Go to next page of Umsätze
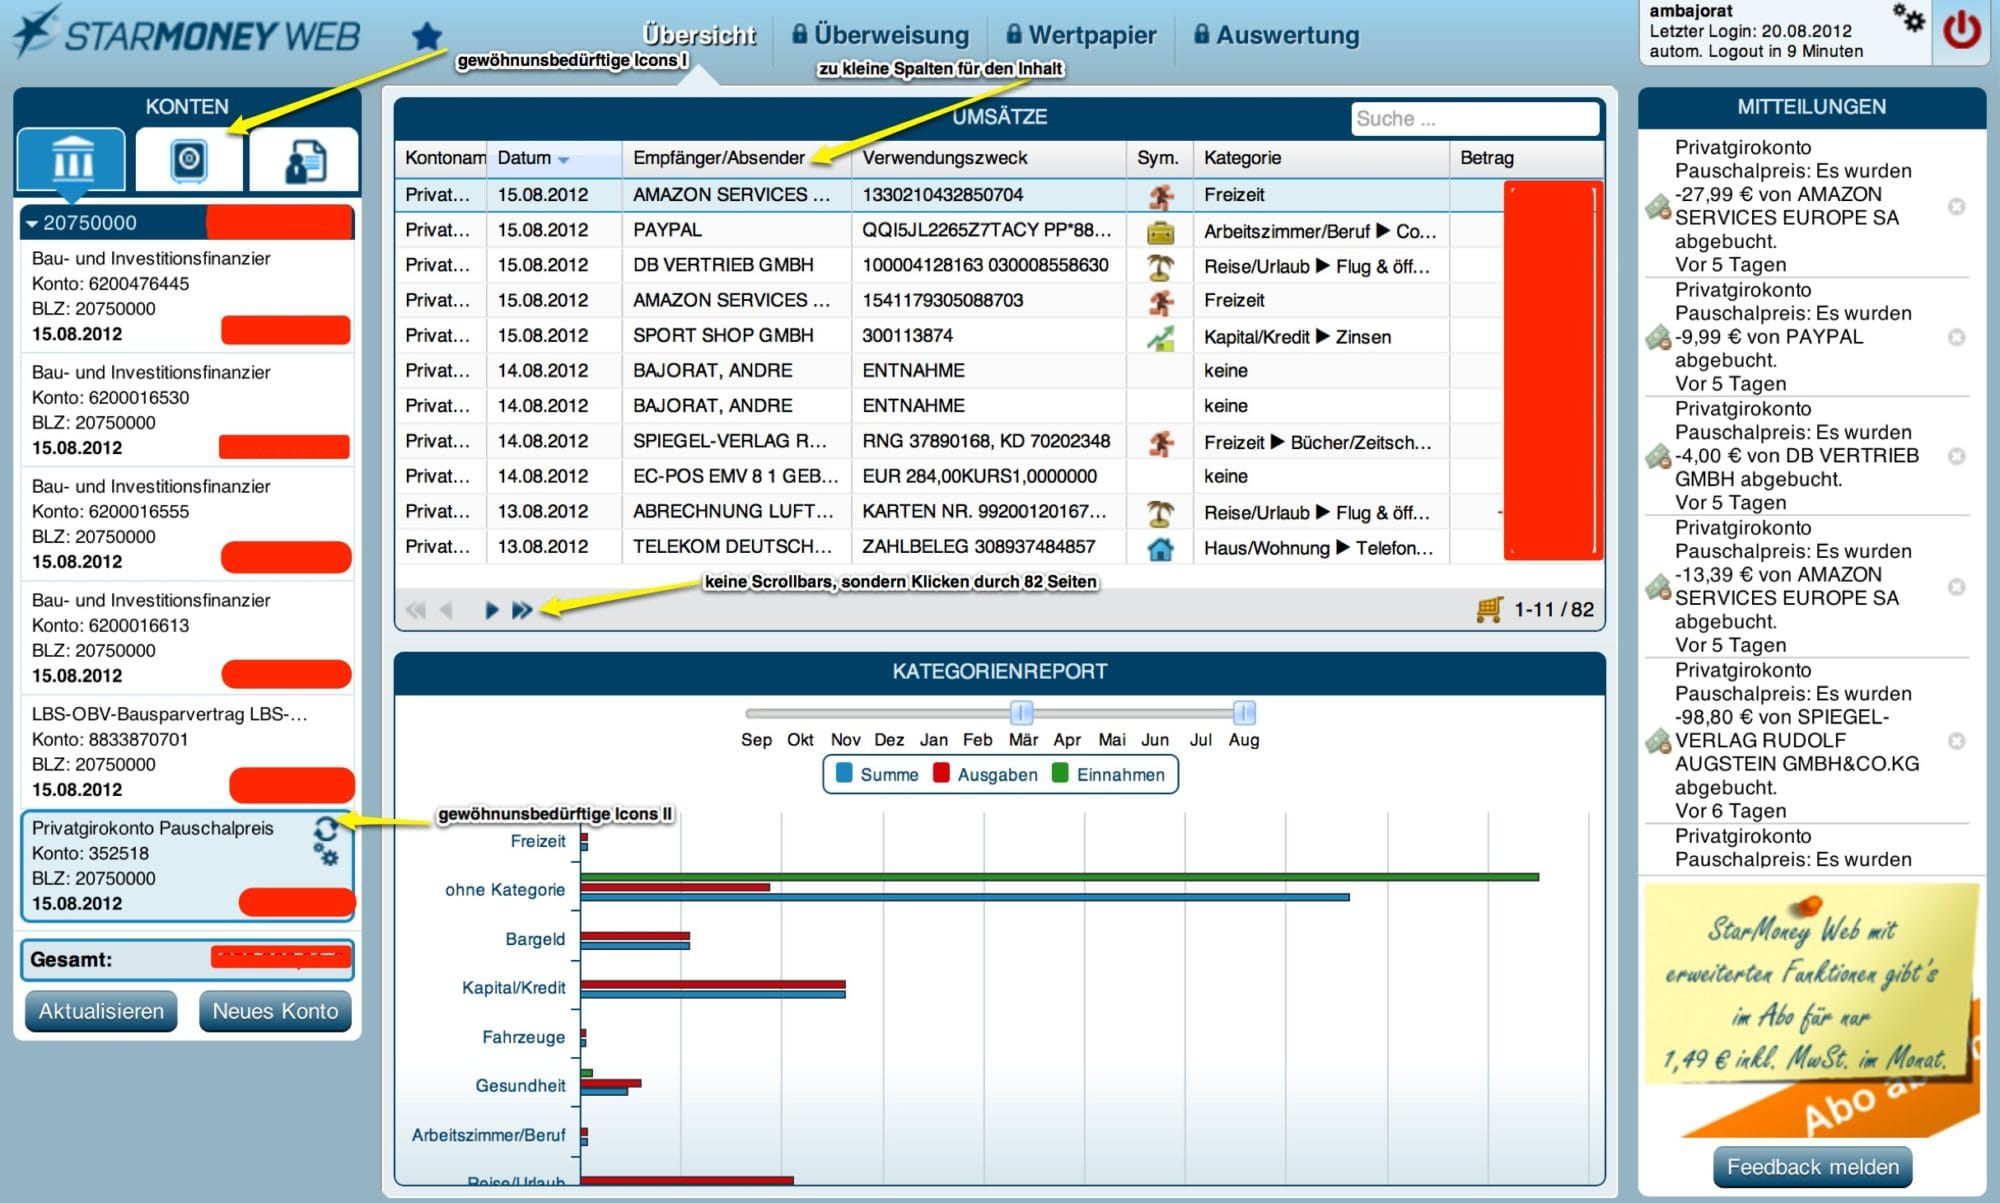The height and width of the screenshot is (1203, 2000). tap(491, 610)
